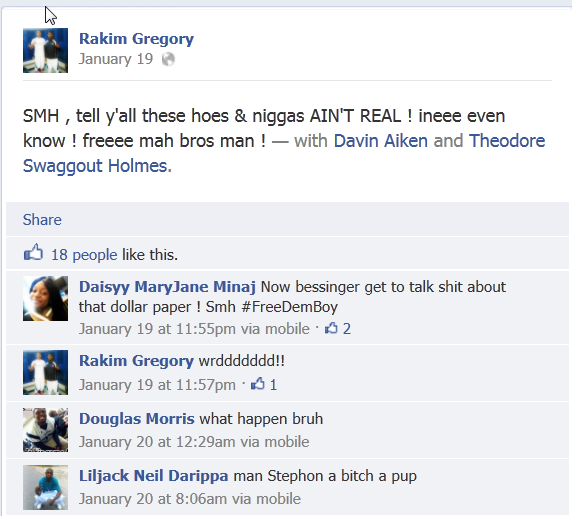Open Douglas Morris name link
Screen dimensions: 572x516
(x=137, y=419)
